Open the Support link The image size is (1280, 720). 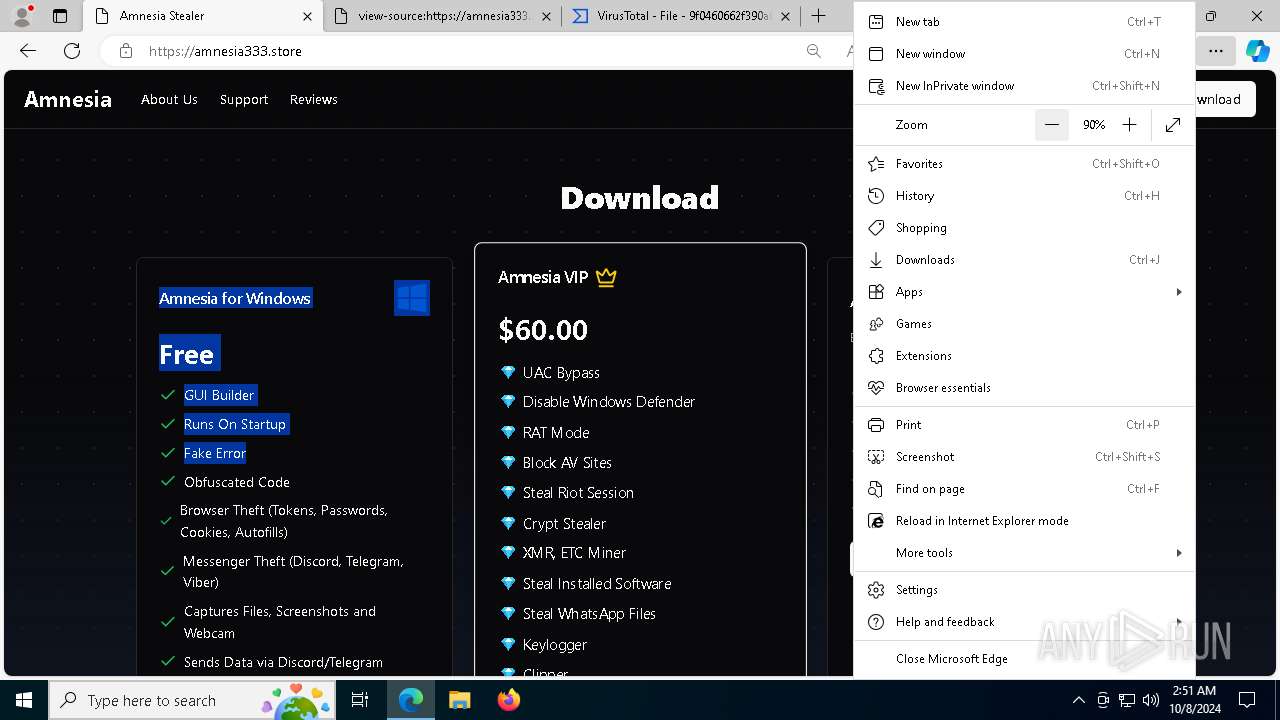point(244,99)
